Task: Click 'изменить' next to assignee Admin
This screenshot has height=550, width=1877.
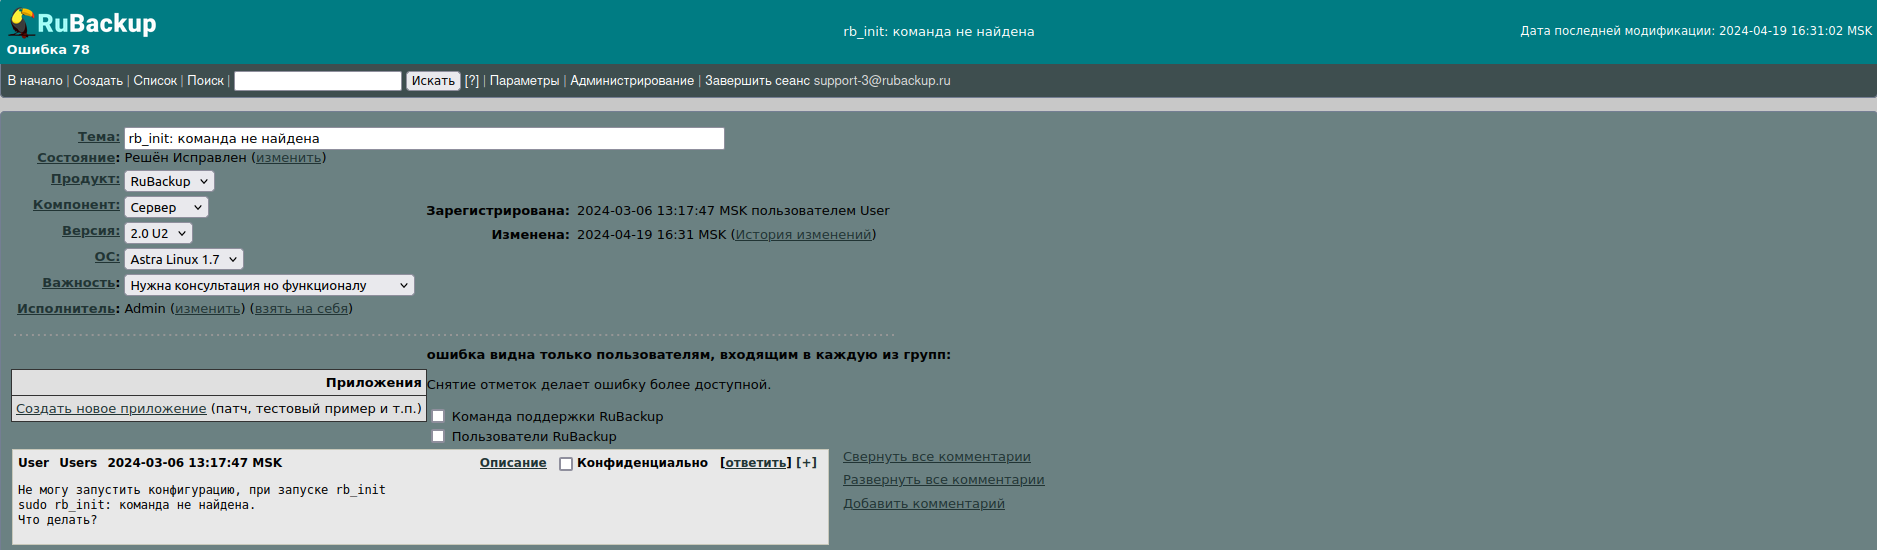Action: (x=208, y=309)
